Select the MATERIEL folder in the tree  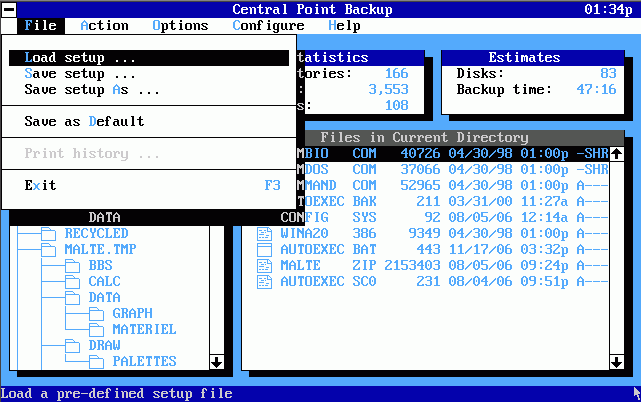pos(144,329)
